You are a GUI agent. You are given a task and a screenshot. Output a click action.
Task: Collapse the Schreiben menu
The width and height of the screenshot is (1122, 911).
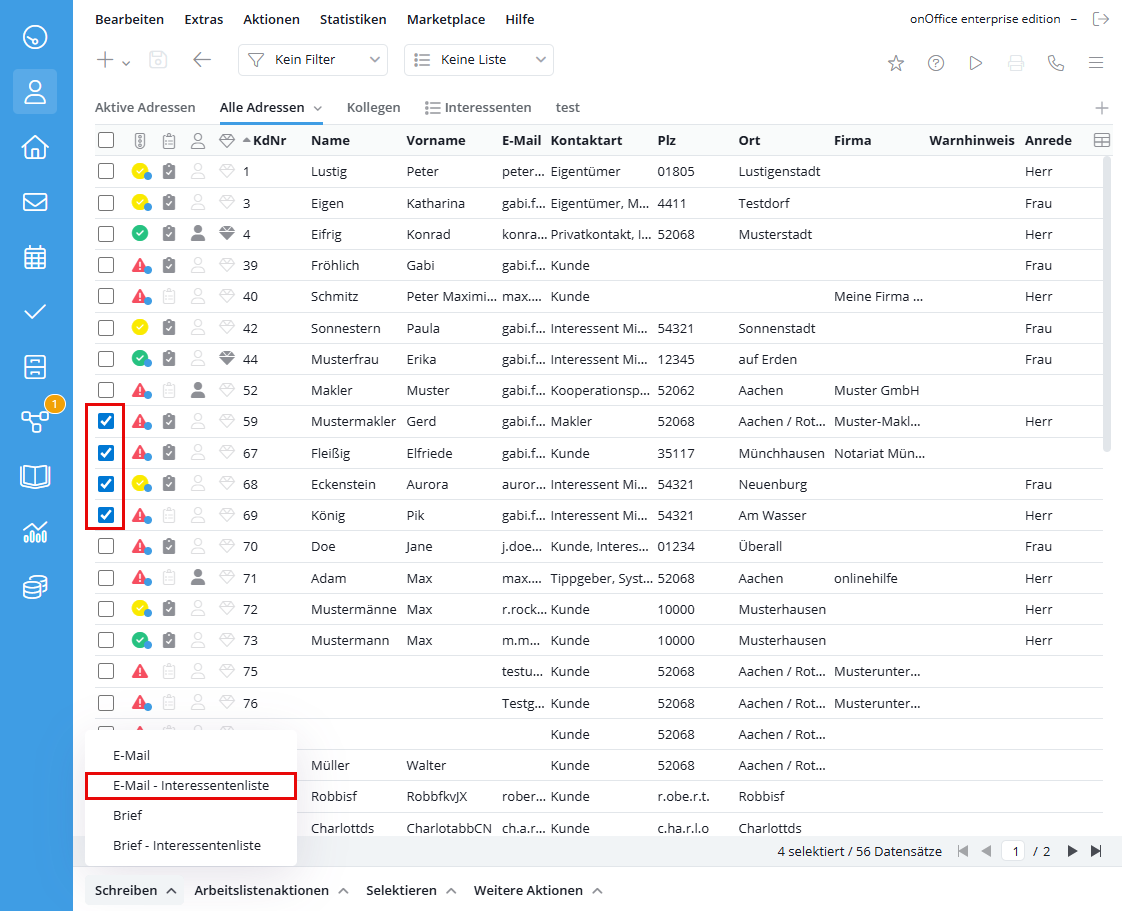[x=135, y=890]
